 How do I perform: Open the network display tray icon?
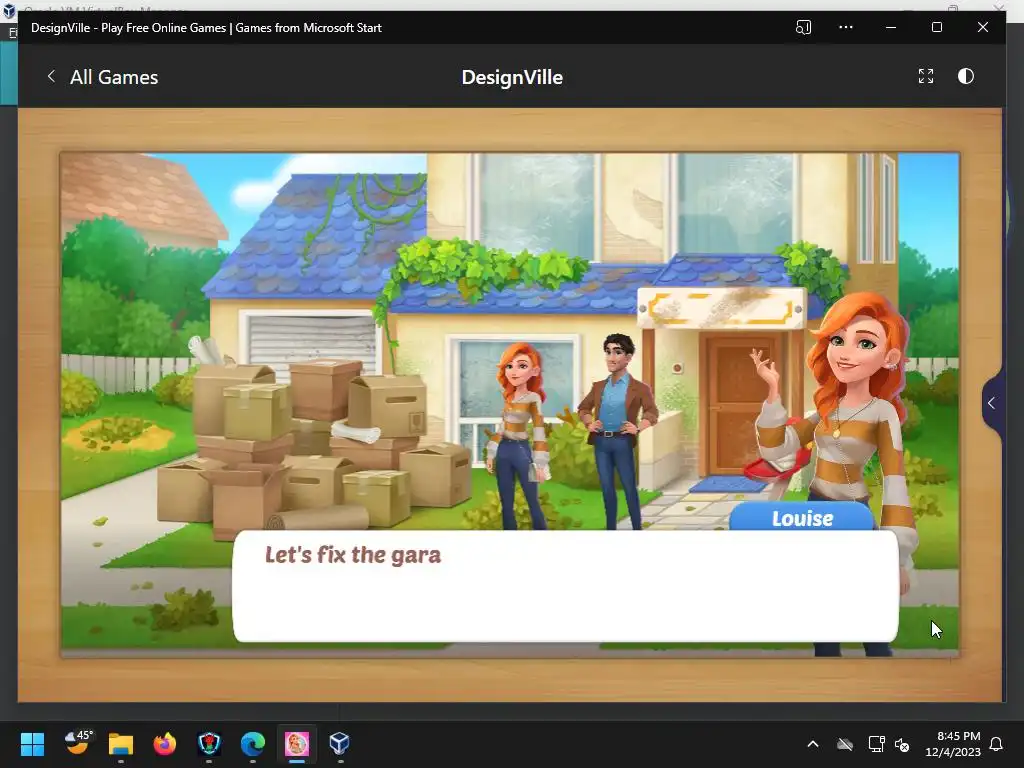pos(876,744)
